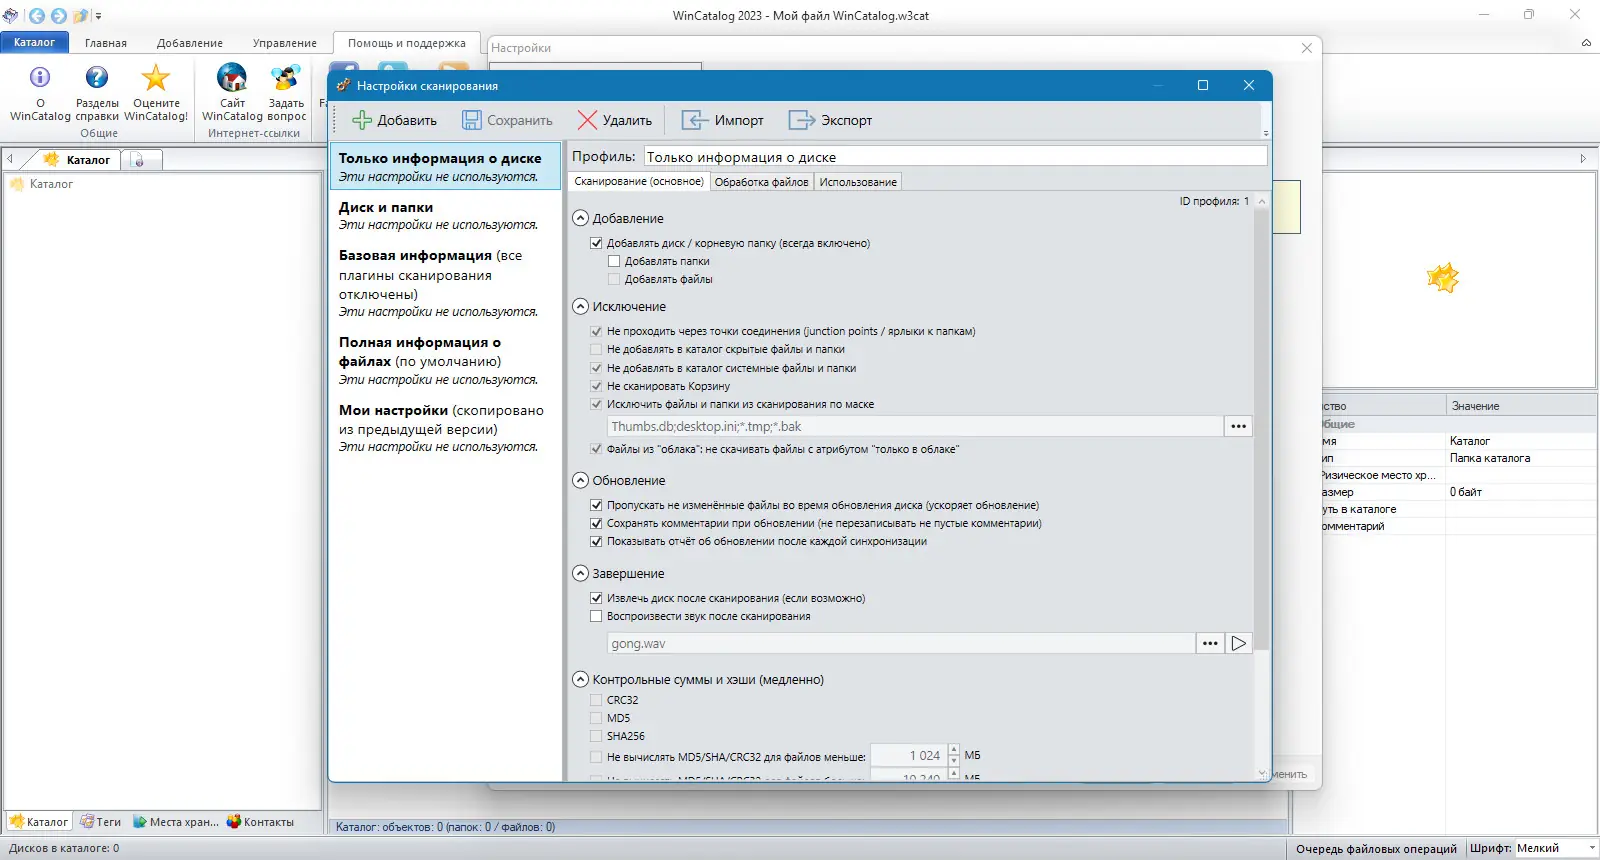Switch to bottom Каталог panel
1600x860 pixels.
(x=39, y=822)
